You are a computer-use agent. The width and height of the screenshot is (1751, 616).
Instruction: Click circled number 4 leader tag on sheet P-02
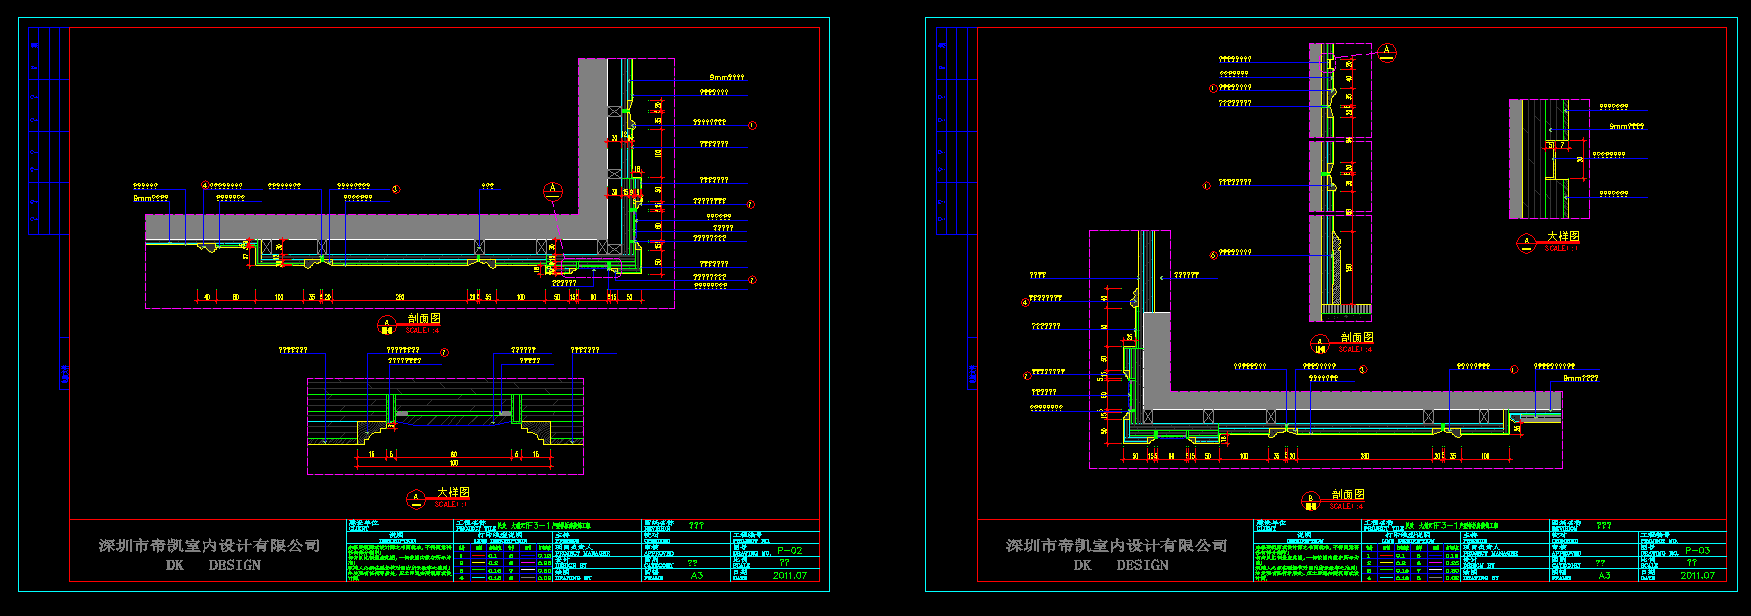[x=205, y=185]
